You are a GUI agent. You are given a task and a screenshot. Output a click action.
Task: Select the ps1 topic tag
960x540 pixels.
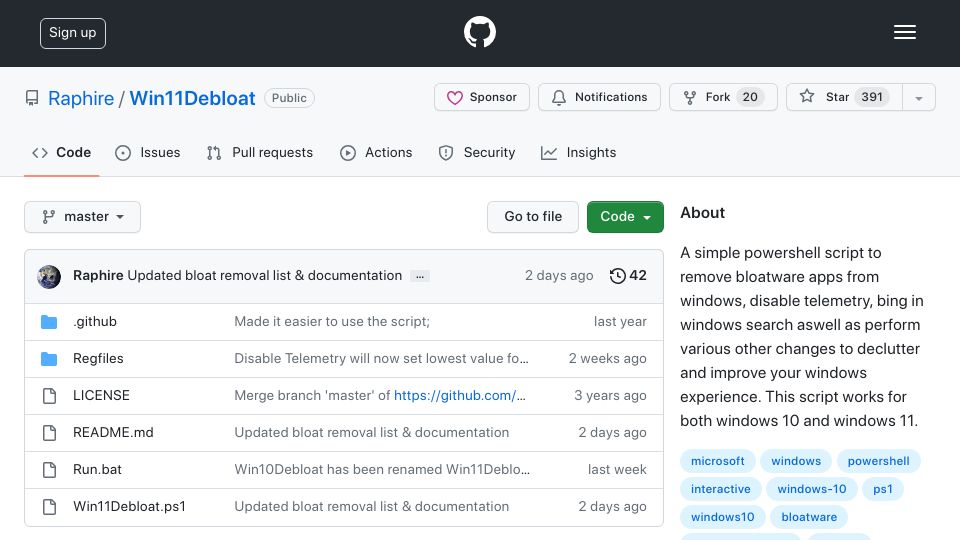pyautogui.click(x=883, y=489)
